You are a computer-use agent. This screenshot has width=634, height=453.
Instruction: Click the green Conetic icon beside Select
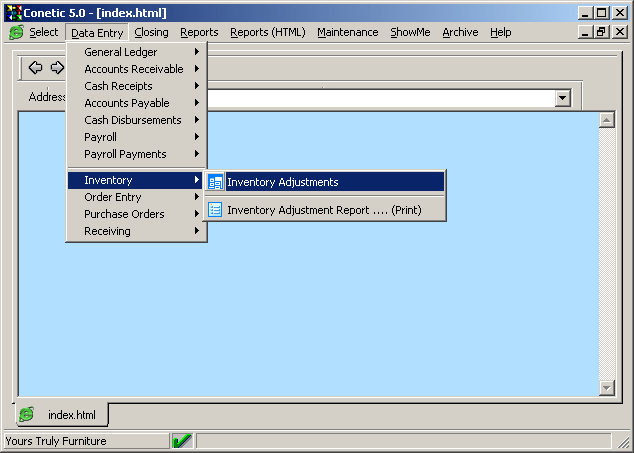(x=16, y=32)
